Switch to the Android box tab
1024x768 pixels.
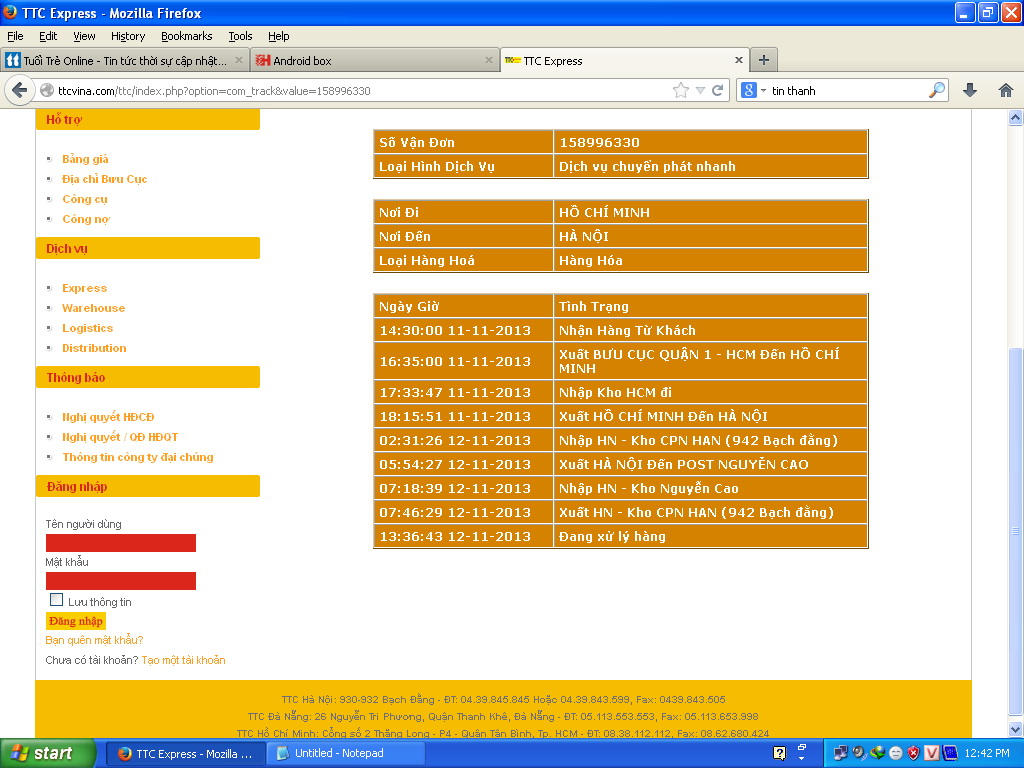(x=374, y=60)
